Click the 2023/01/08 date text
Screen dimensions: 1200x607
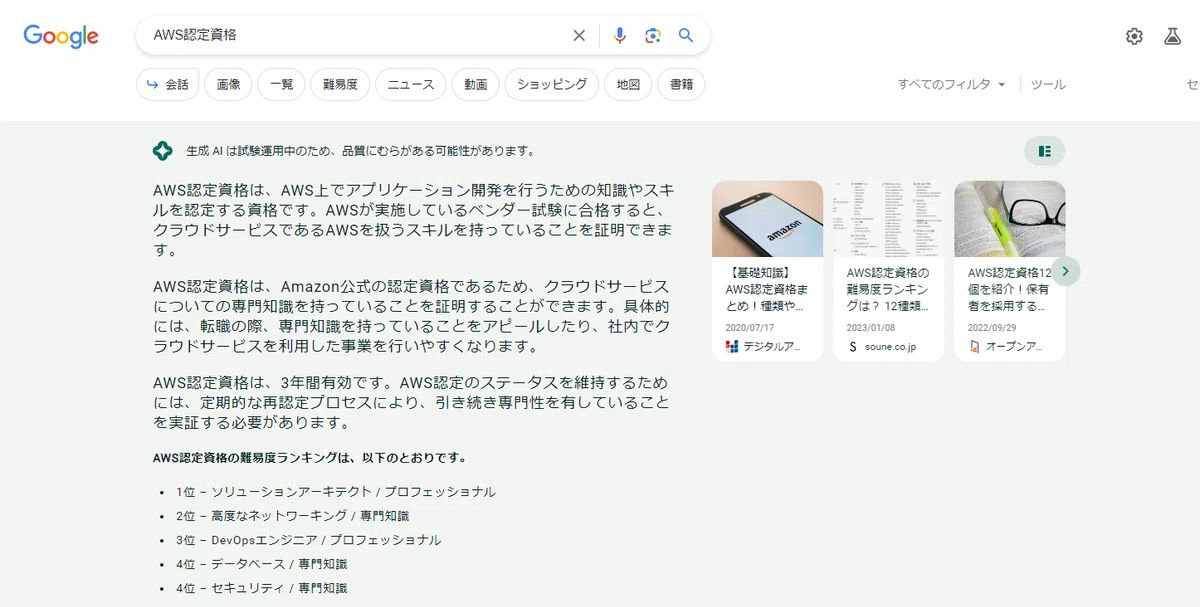click(x=870, y=327)
